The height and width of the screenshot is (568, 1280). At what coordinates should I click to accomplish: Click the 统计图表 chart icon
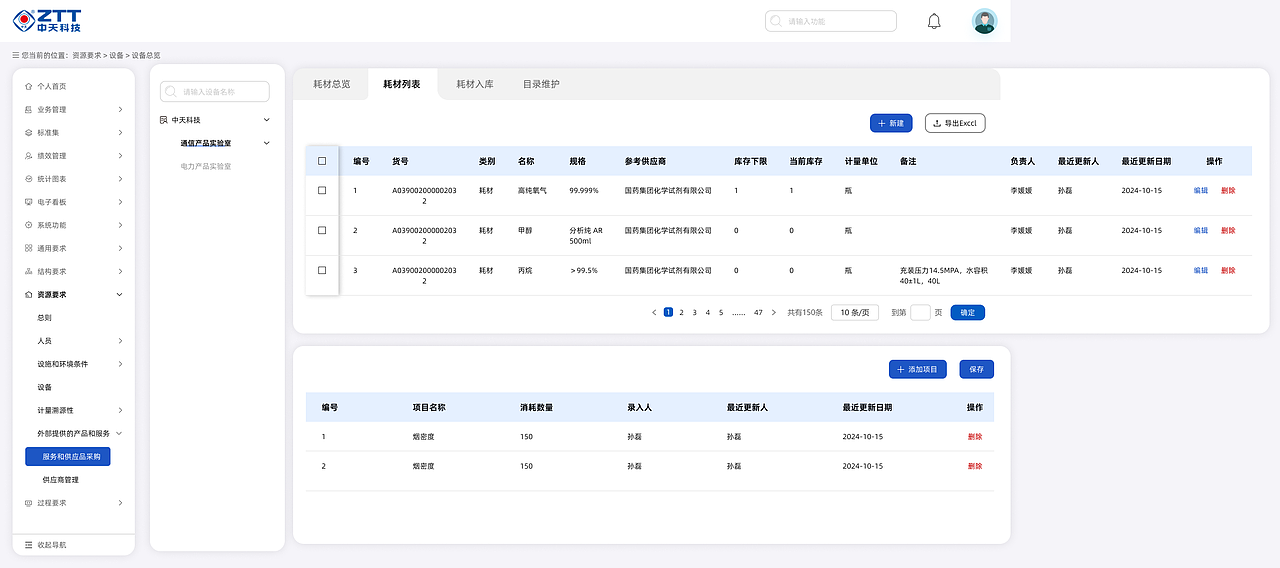28,179
